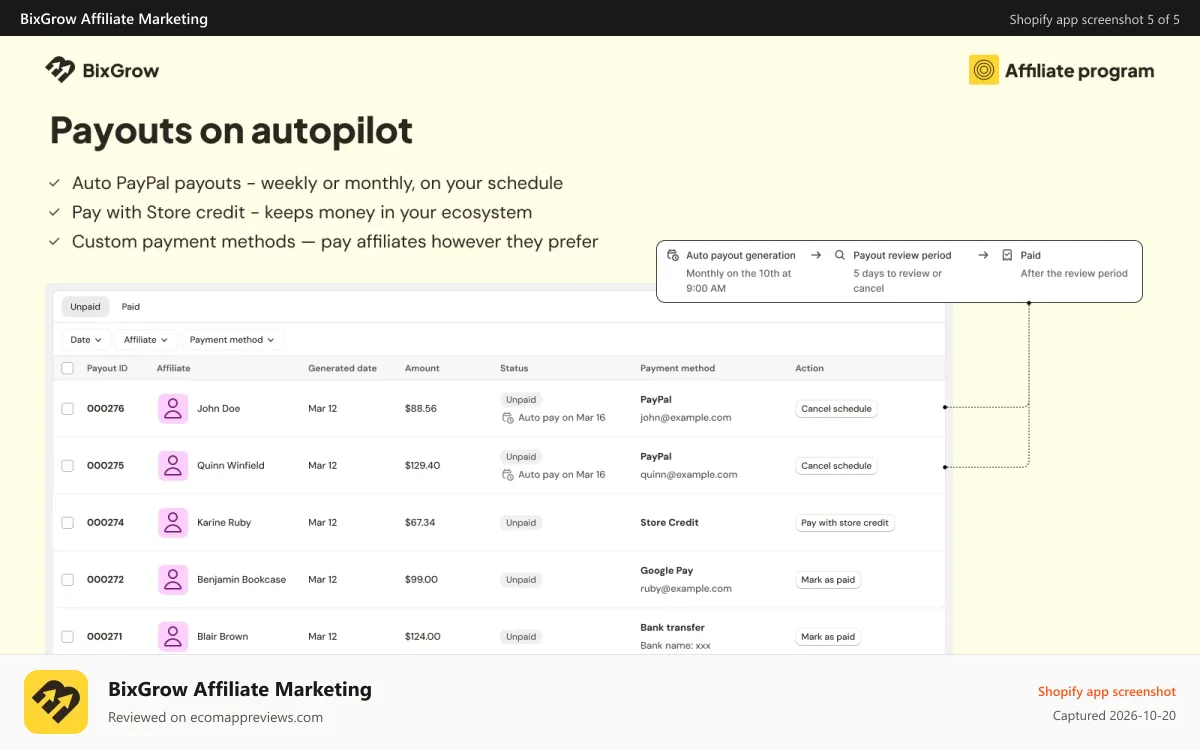The width and height of the screenshot is (1200, 750).
Task: Check the box for payout 000274
Action: pyautogui.click(x=68, y=522)
